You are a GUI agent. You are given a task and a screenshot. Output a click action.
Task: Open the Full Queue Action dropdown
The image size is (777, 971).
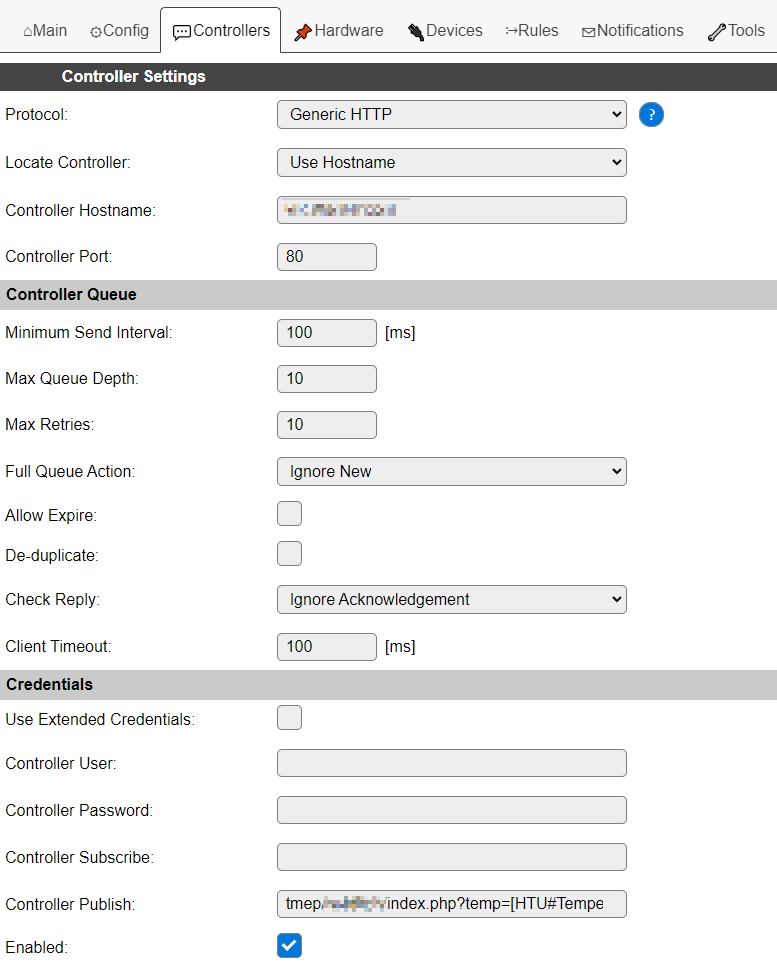[x=451, y=471]
